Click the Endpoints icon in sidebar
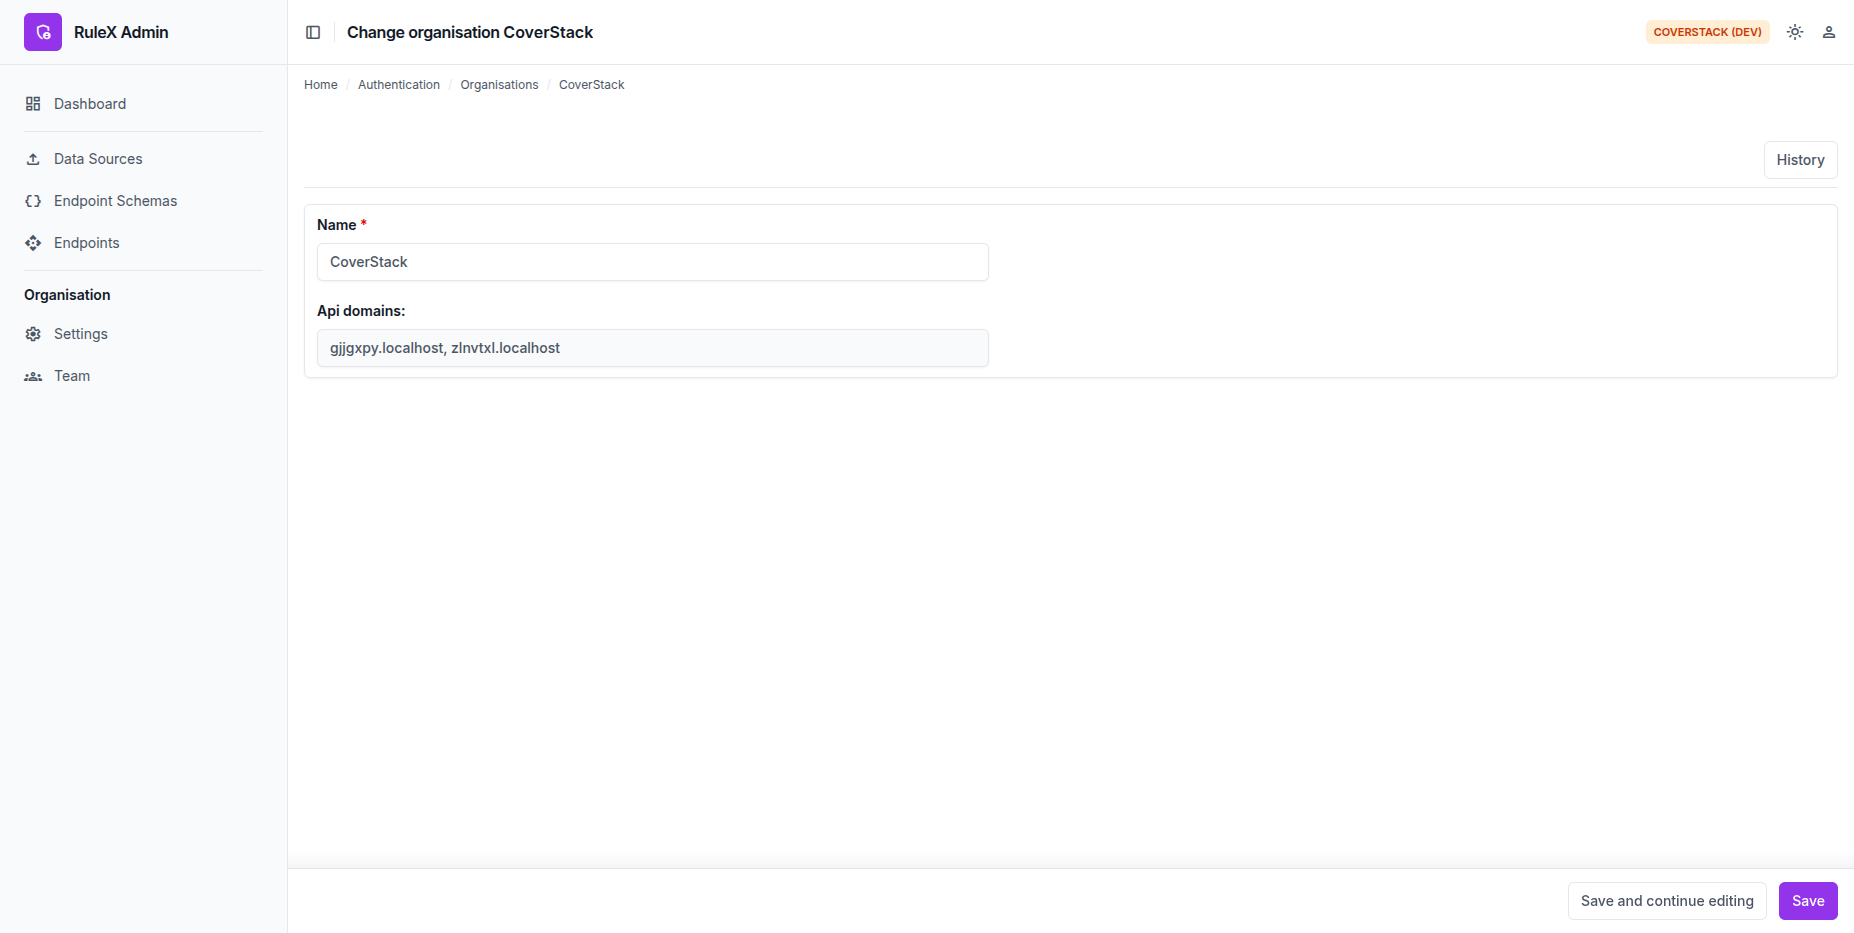Screen dimensions: 1854x933 (33, 243)
